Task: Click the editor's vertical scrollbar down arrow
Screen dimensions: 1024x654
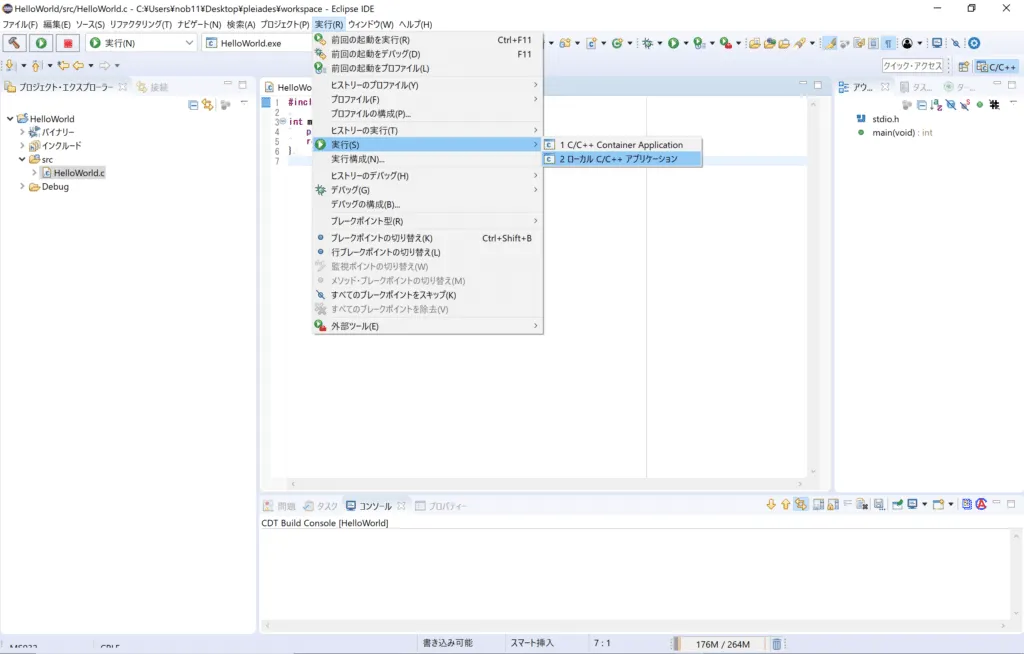Action: coord(813,471)
